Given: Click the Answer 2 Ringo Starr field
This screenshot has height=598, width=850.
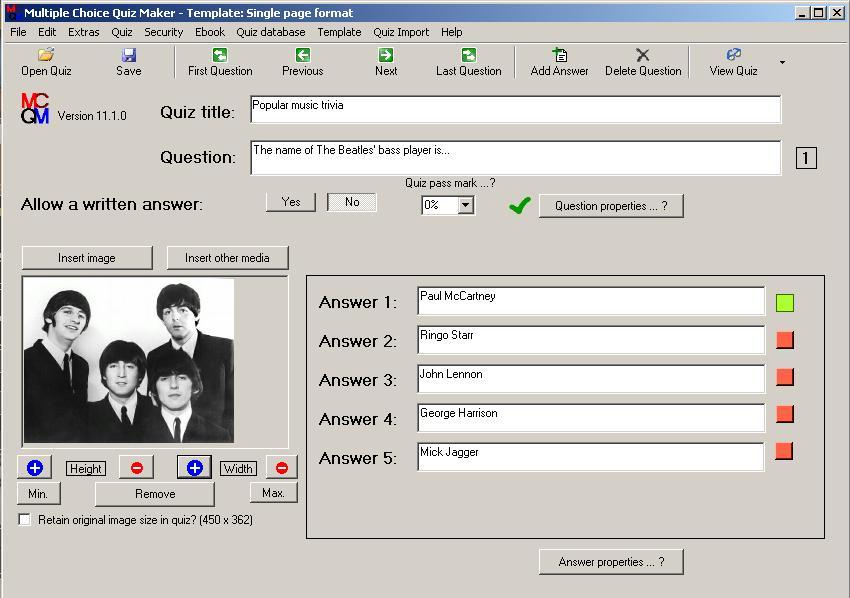Looking at the screenshot, I should click(x=591, y=339).
